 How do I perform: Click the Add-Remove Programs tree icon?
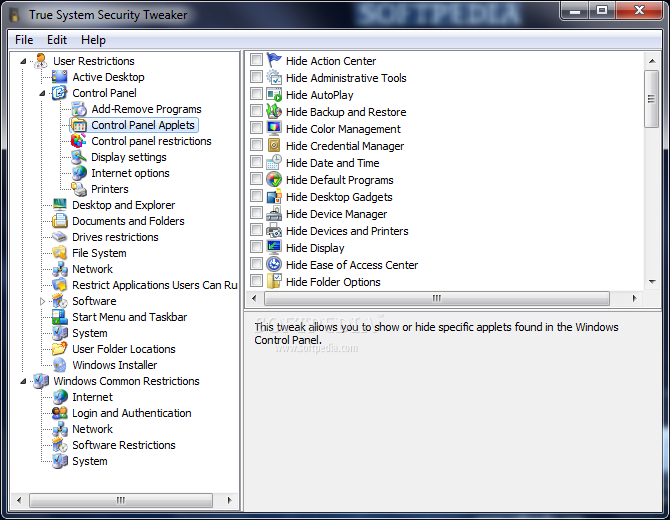click(x=79, y=109)
